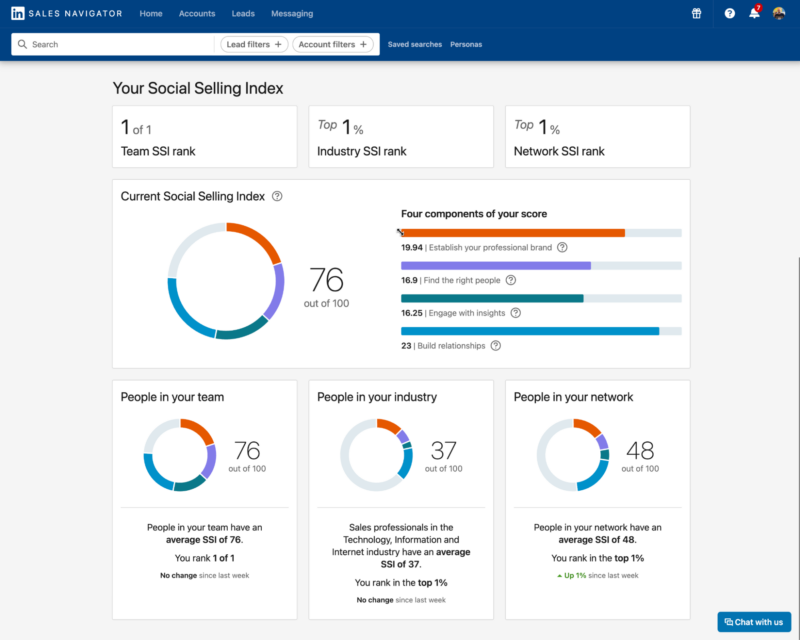Click help icon for Establish your professional brand
This screenshot has height=640, width=800.
tap(562, 248)
